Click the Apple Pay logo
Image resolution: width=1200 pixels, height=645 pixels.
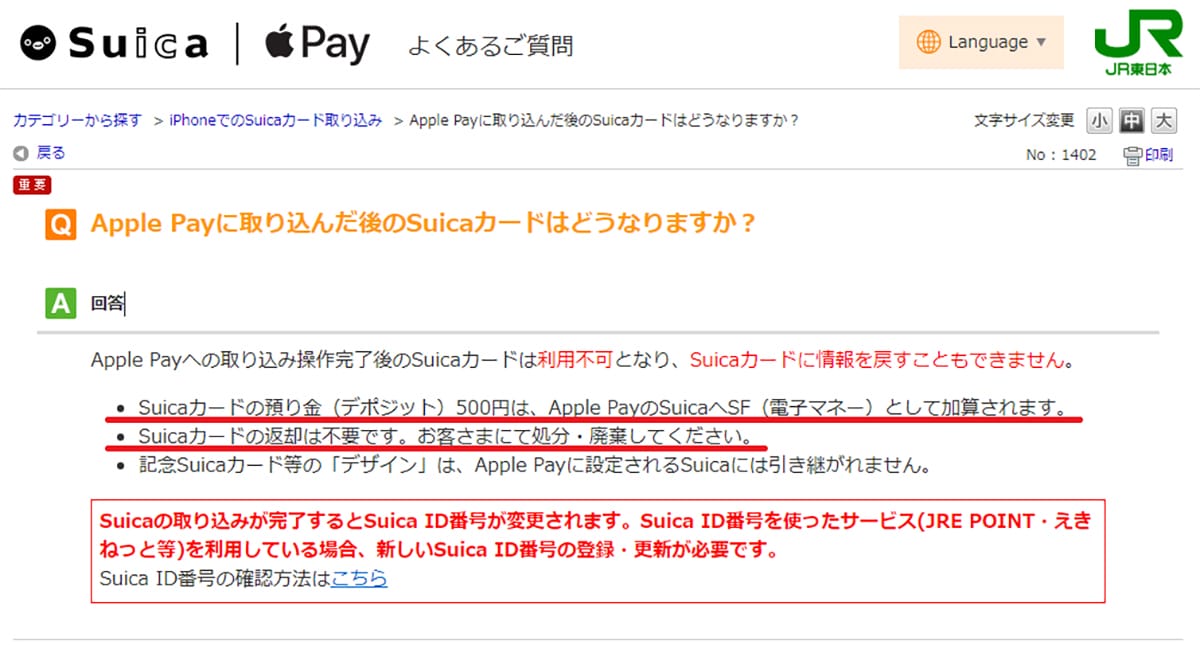(x=317, y=43)
